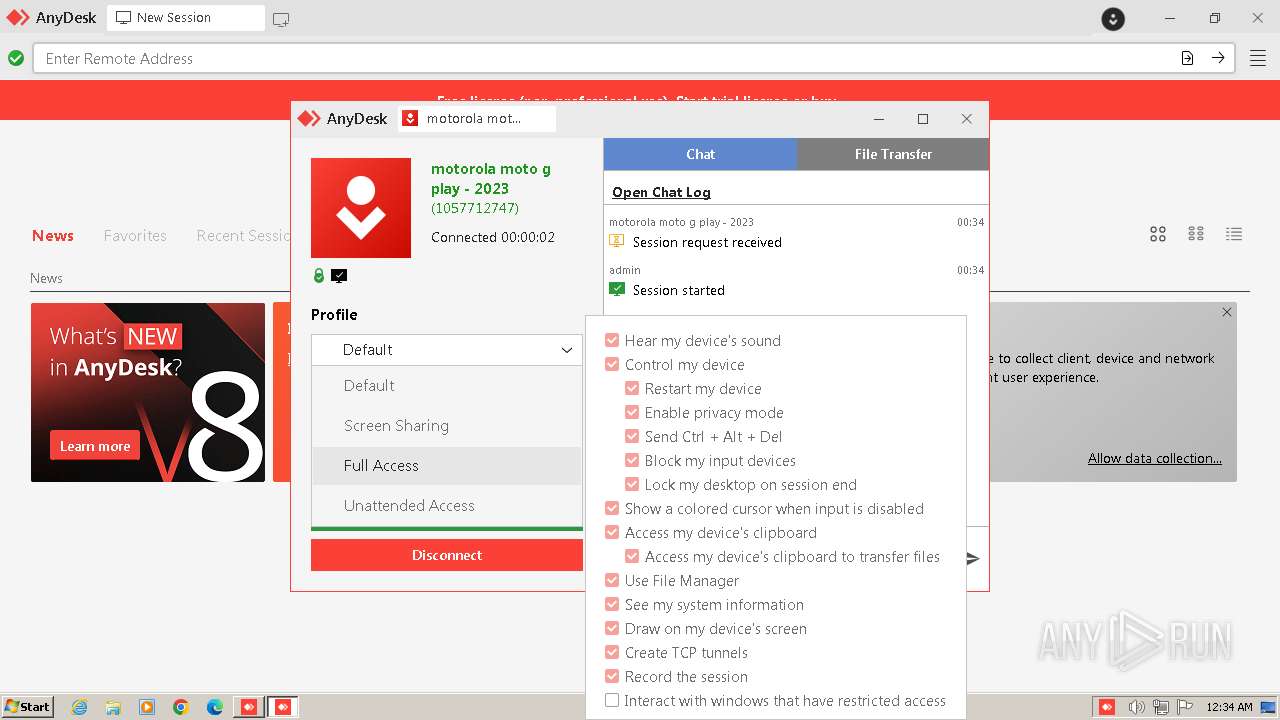Select Unattended Access profile option
Viewport: 1280px width, 720px height.
pyautogui.click(x=447, y=506)
